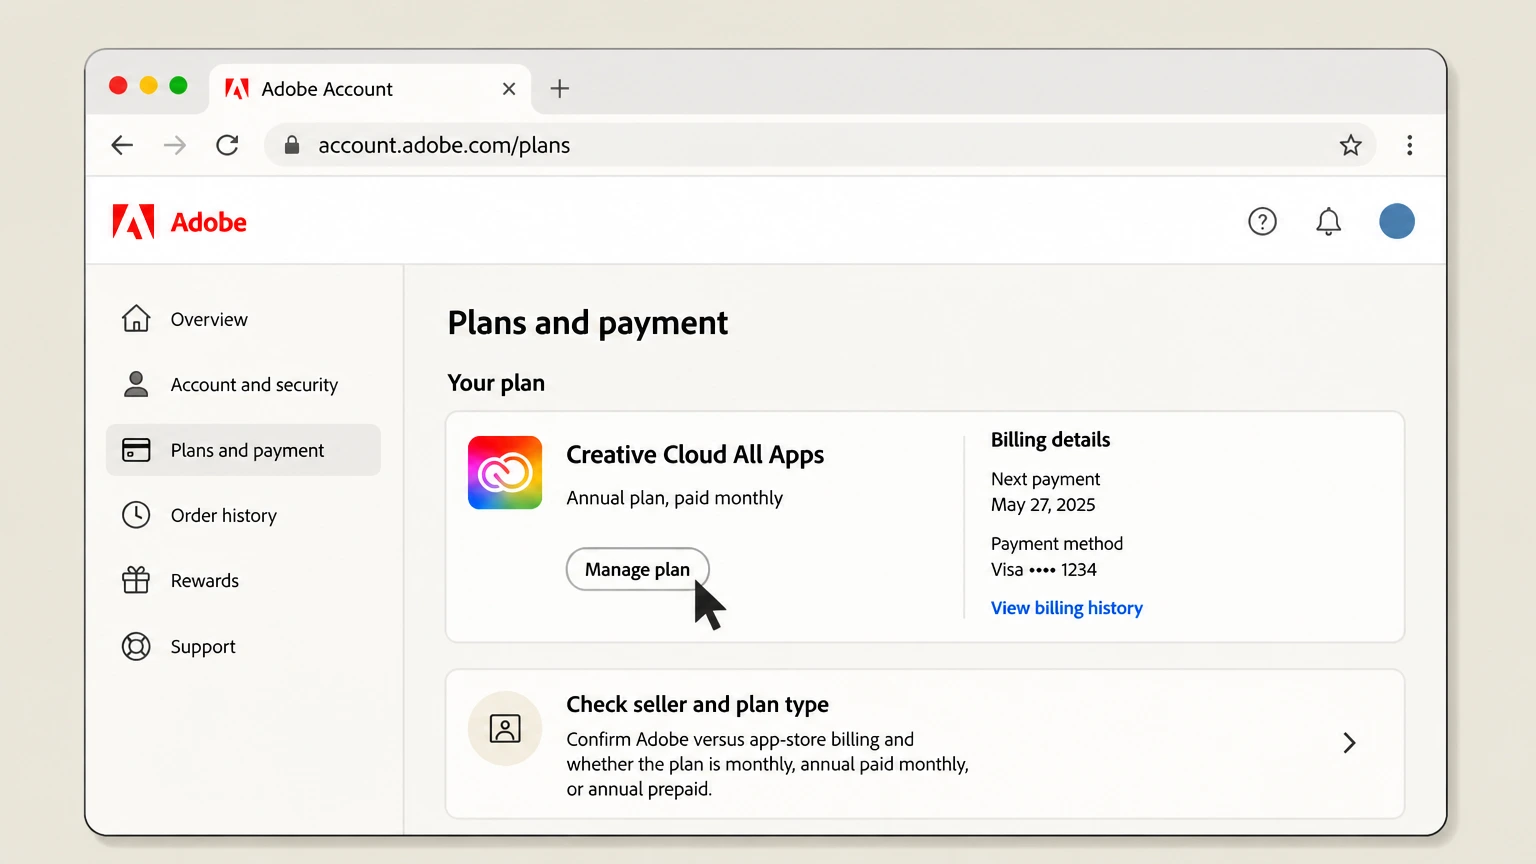Select Plans and payment in sidebar
Viewport: 1536px width, 864px height.
(243, 450)
